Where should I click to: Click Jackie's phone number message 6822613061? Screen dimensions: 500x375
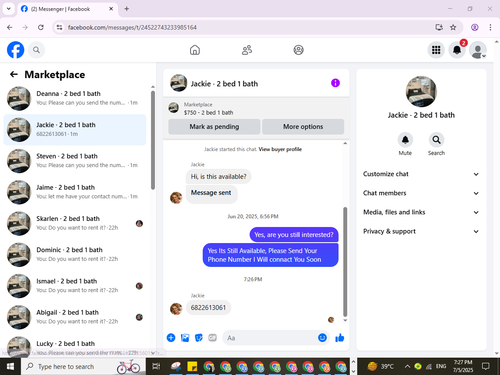click(x=208, y=307)
